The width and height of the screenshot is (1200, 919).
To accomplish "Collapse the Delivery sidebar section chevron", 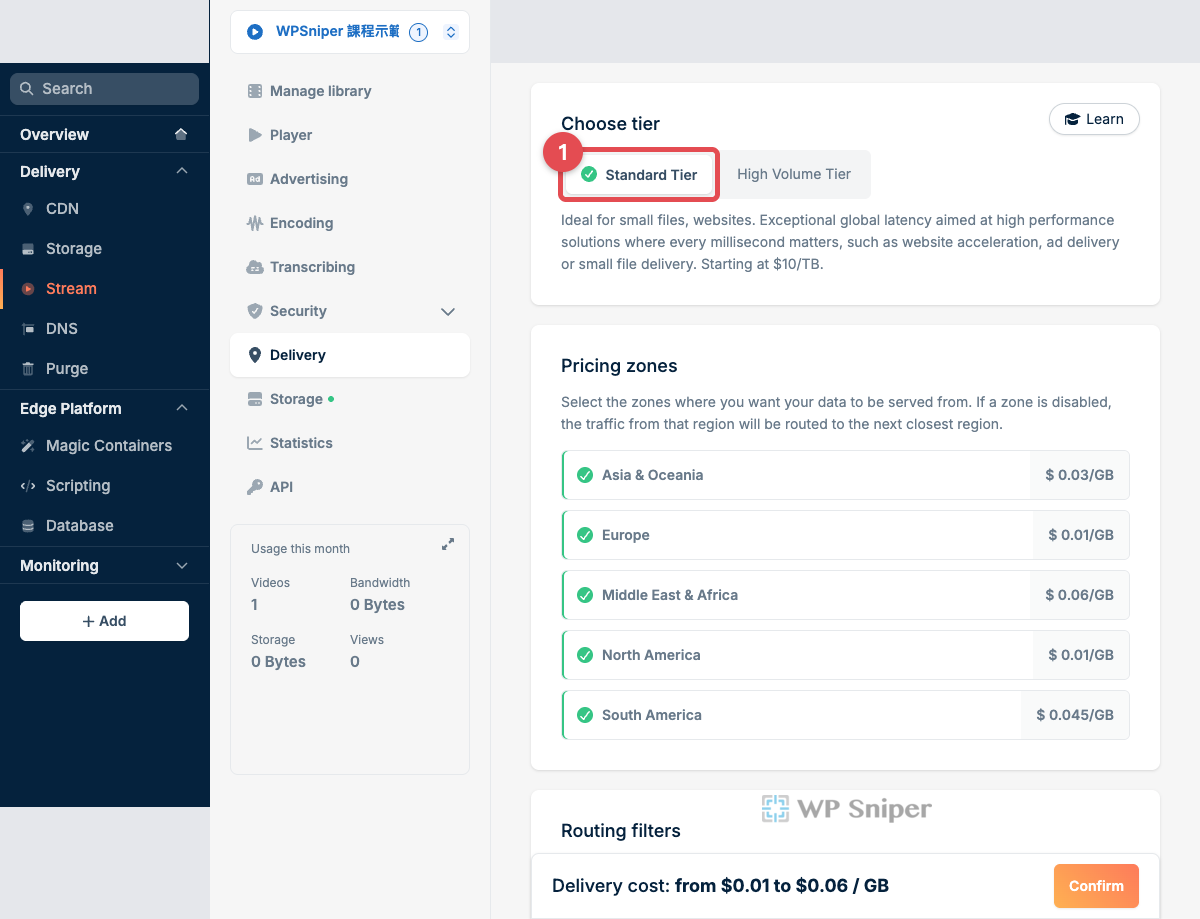I will (x=182, y=171).
